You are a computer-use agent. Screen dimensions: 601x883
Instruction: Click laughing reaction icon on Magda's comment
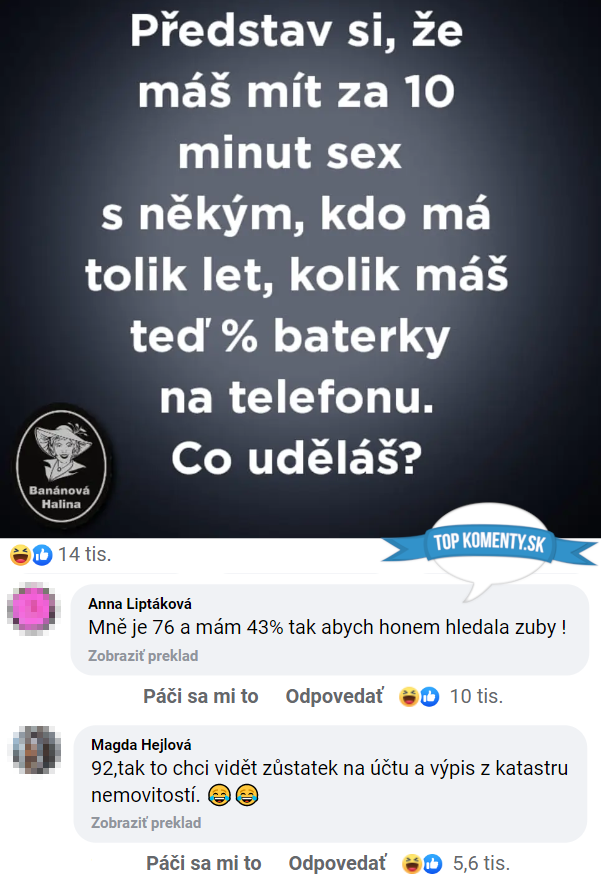[412, 863]
